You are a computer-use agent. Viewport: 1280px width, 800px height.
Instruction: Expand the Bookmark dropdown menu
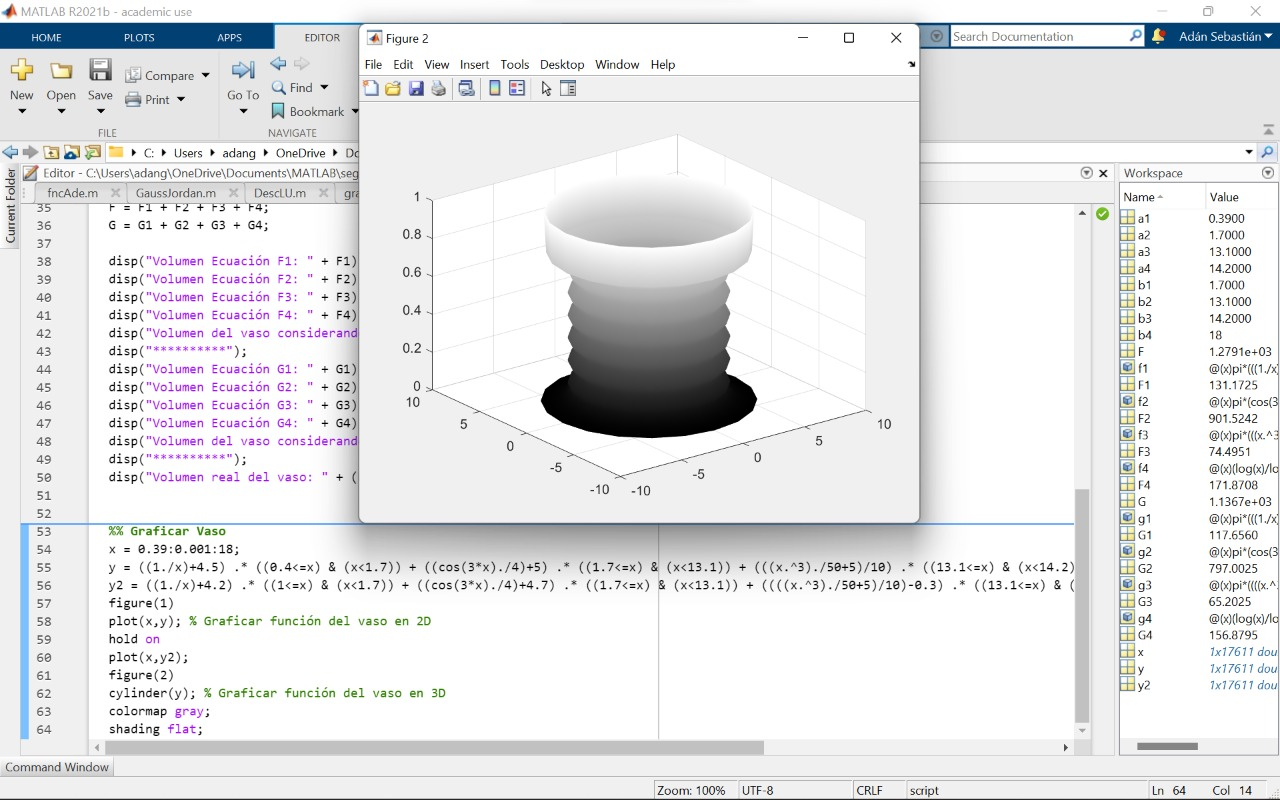355,111
